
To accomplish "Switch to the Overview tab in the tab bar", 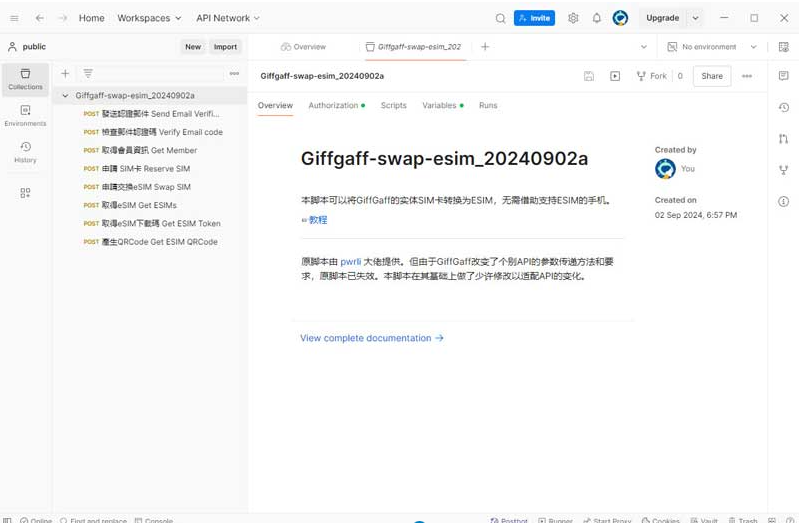I will [303, 47].
